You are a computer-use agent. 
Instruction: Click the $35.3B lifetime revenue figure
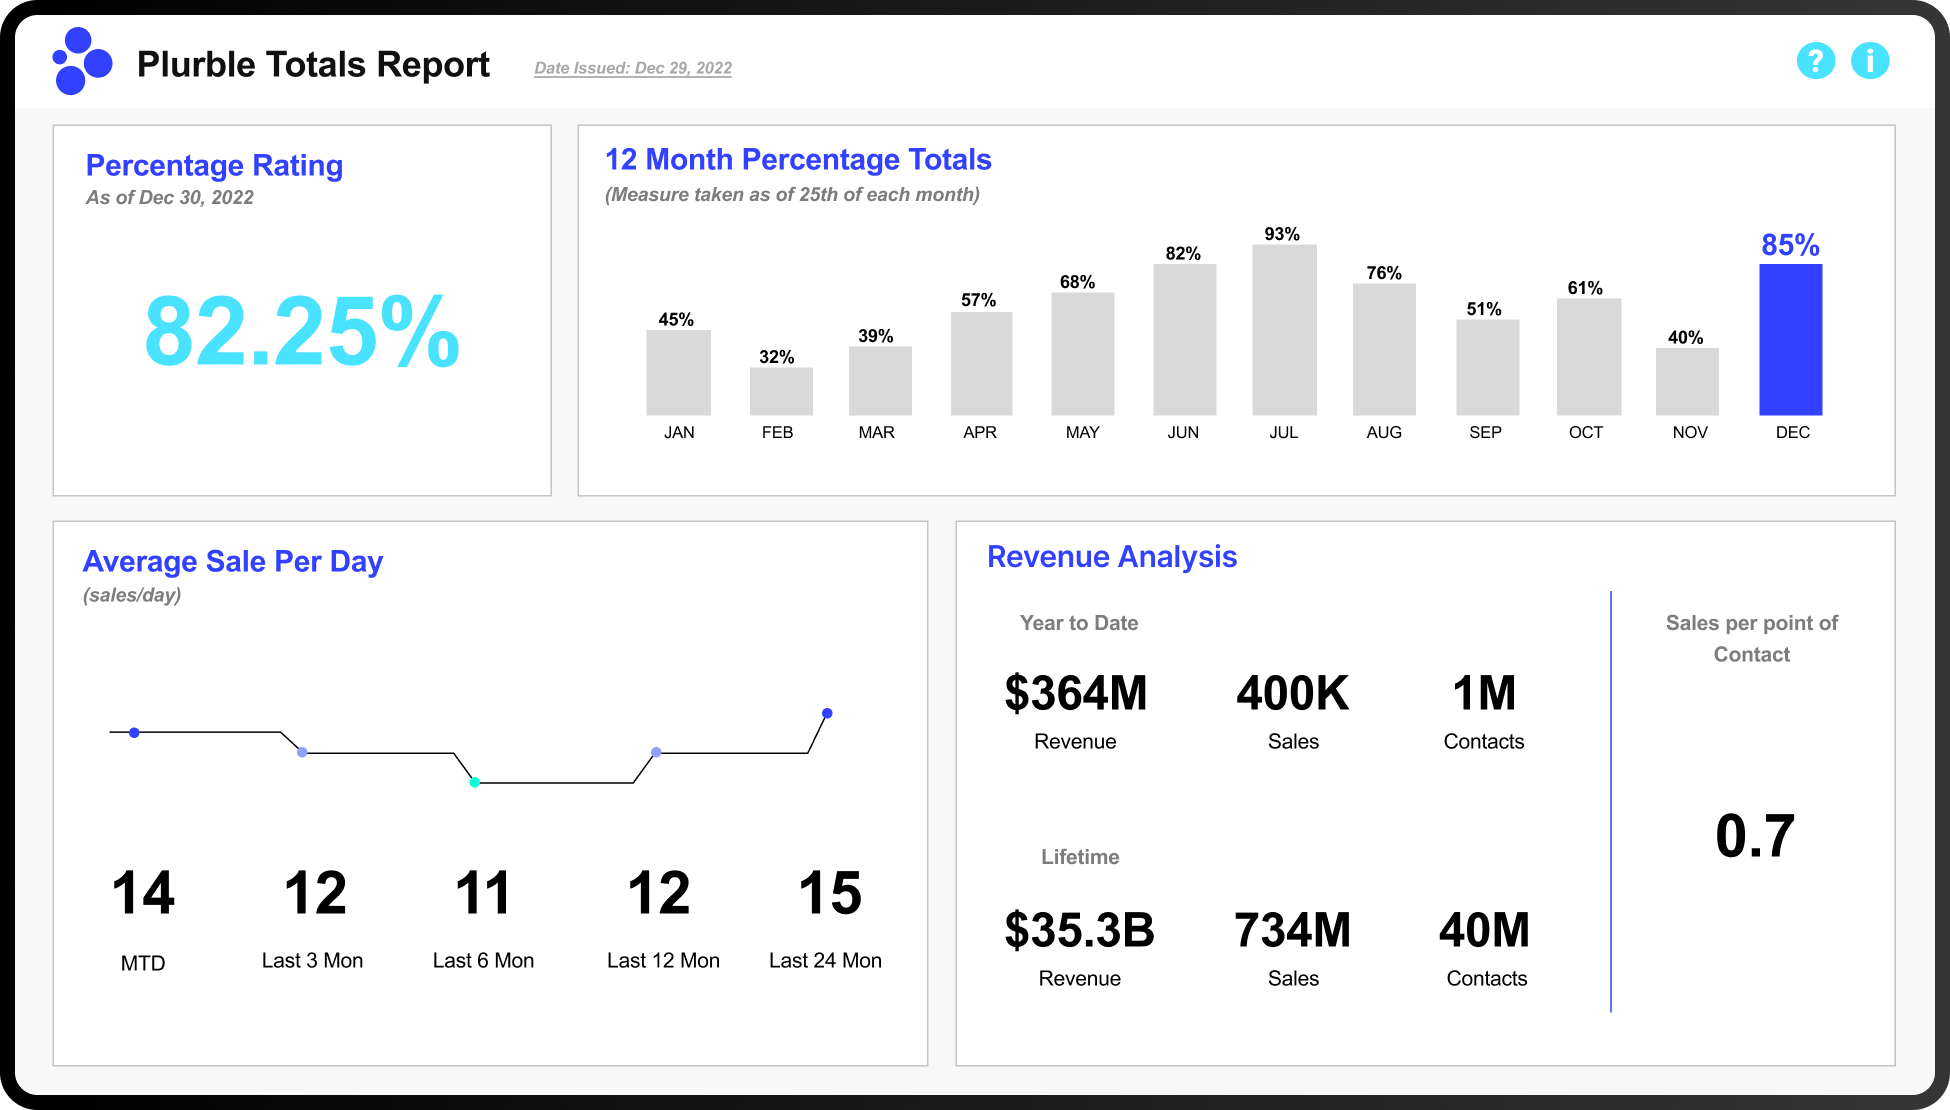click(x=1078, y=930)
